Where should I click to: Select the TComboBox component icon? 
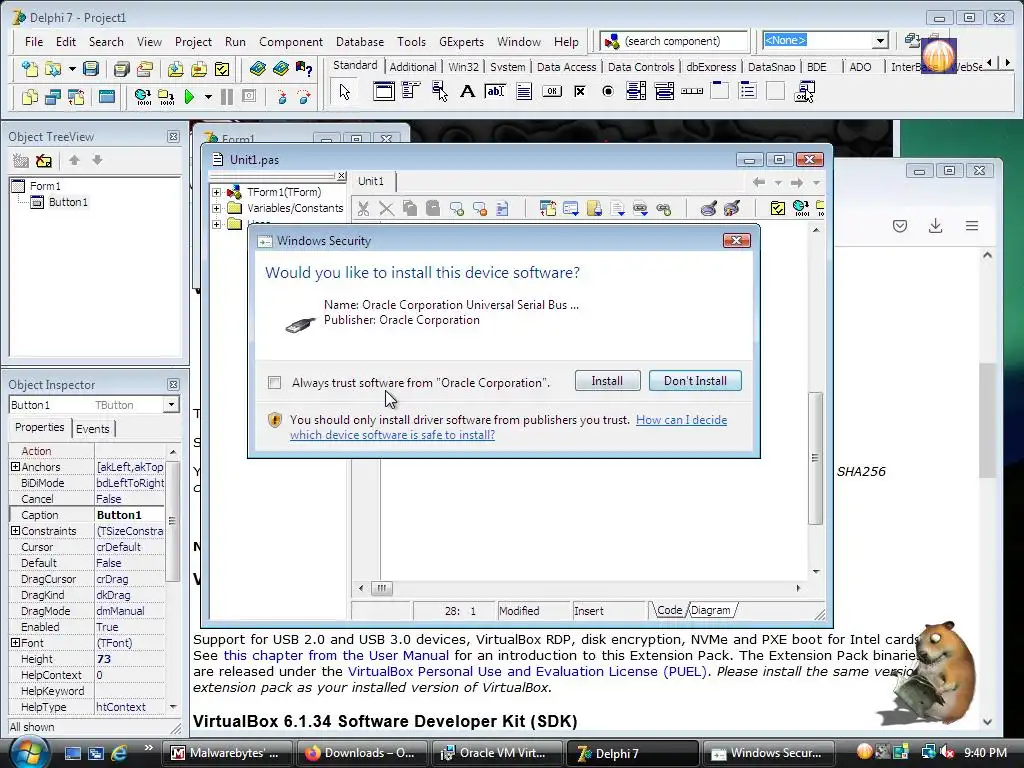click(x=664, y=91)
